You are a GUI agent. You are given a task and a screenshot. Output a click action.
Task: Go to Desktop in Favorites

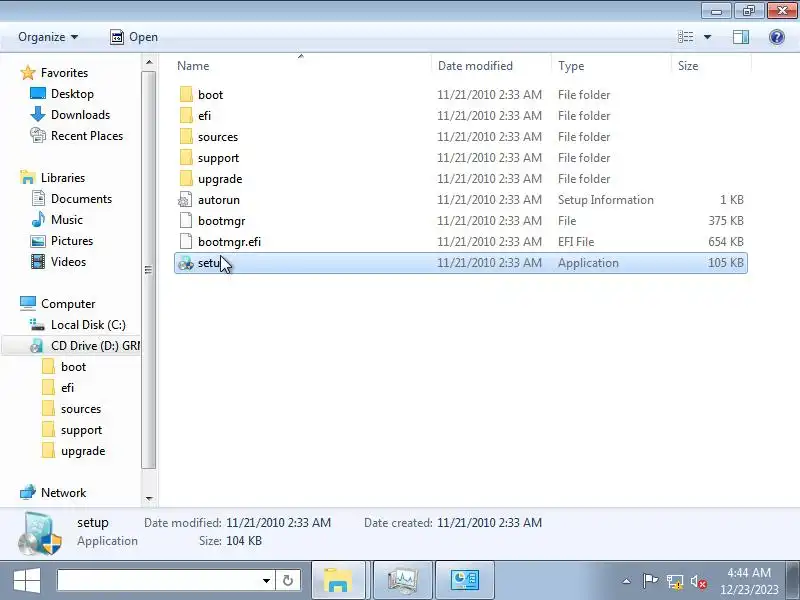(x=62, y=94)
